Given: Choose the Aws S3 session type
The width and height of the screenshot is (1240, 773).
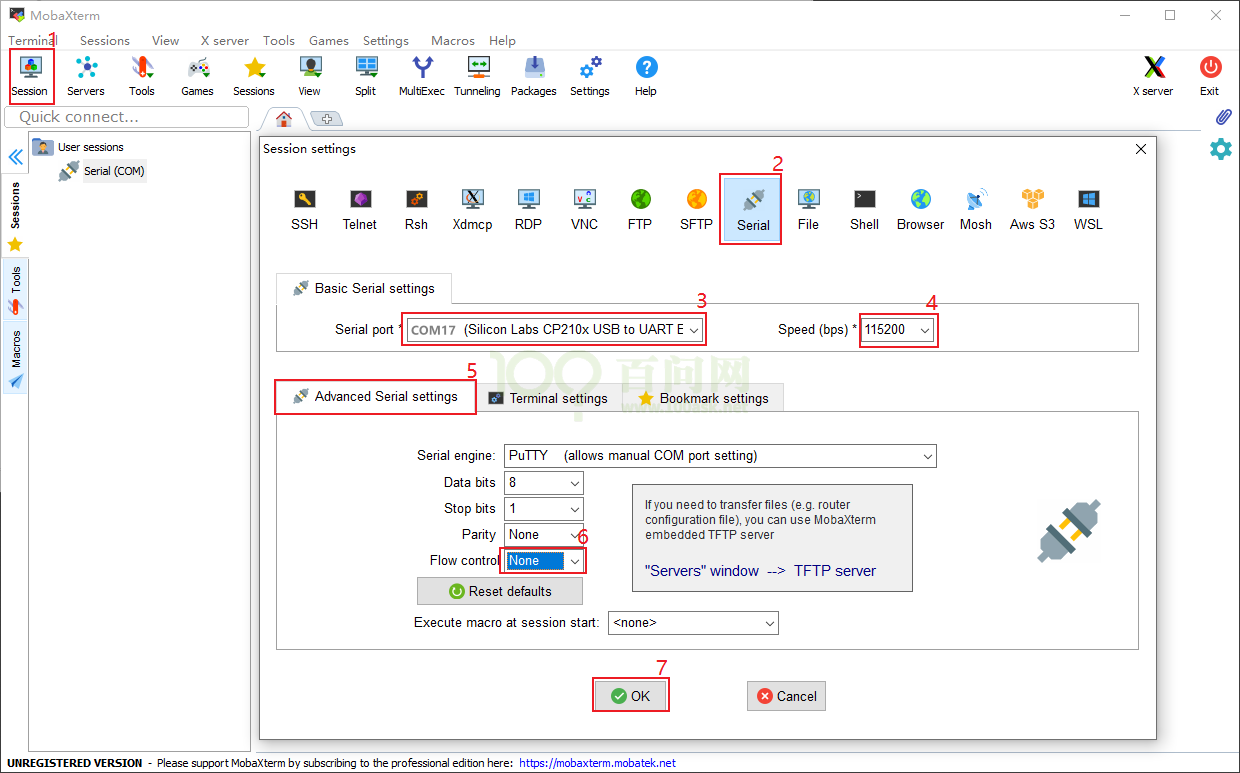Looking at the screenshot, I should click(1033, 210).
